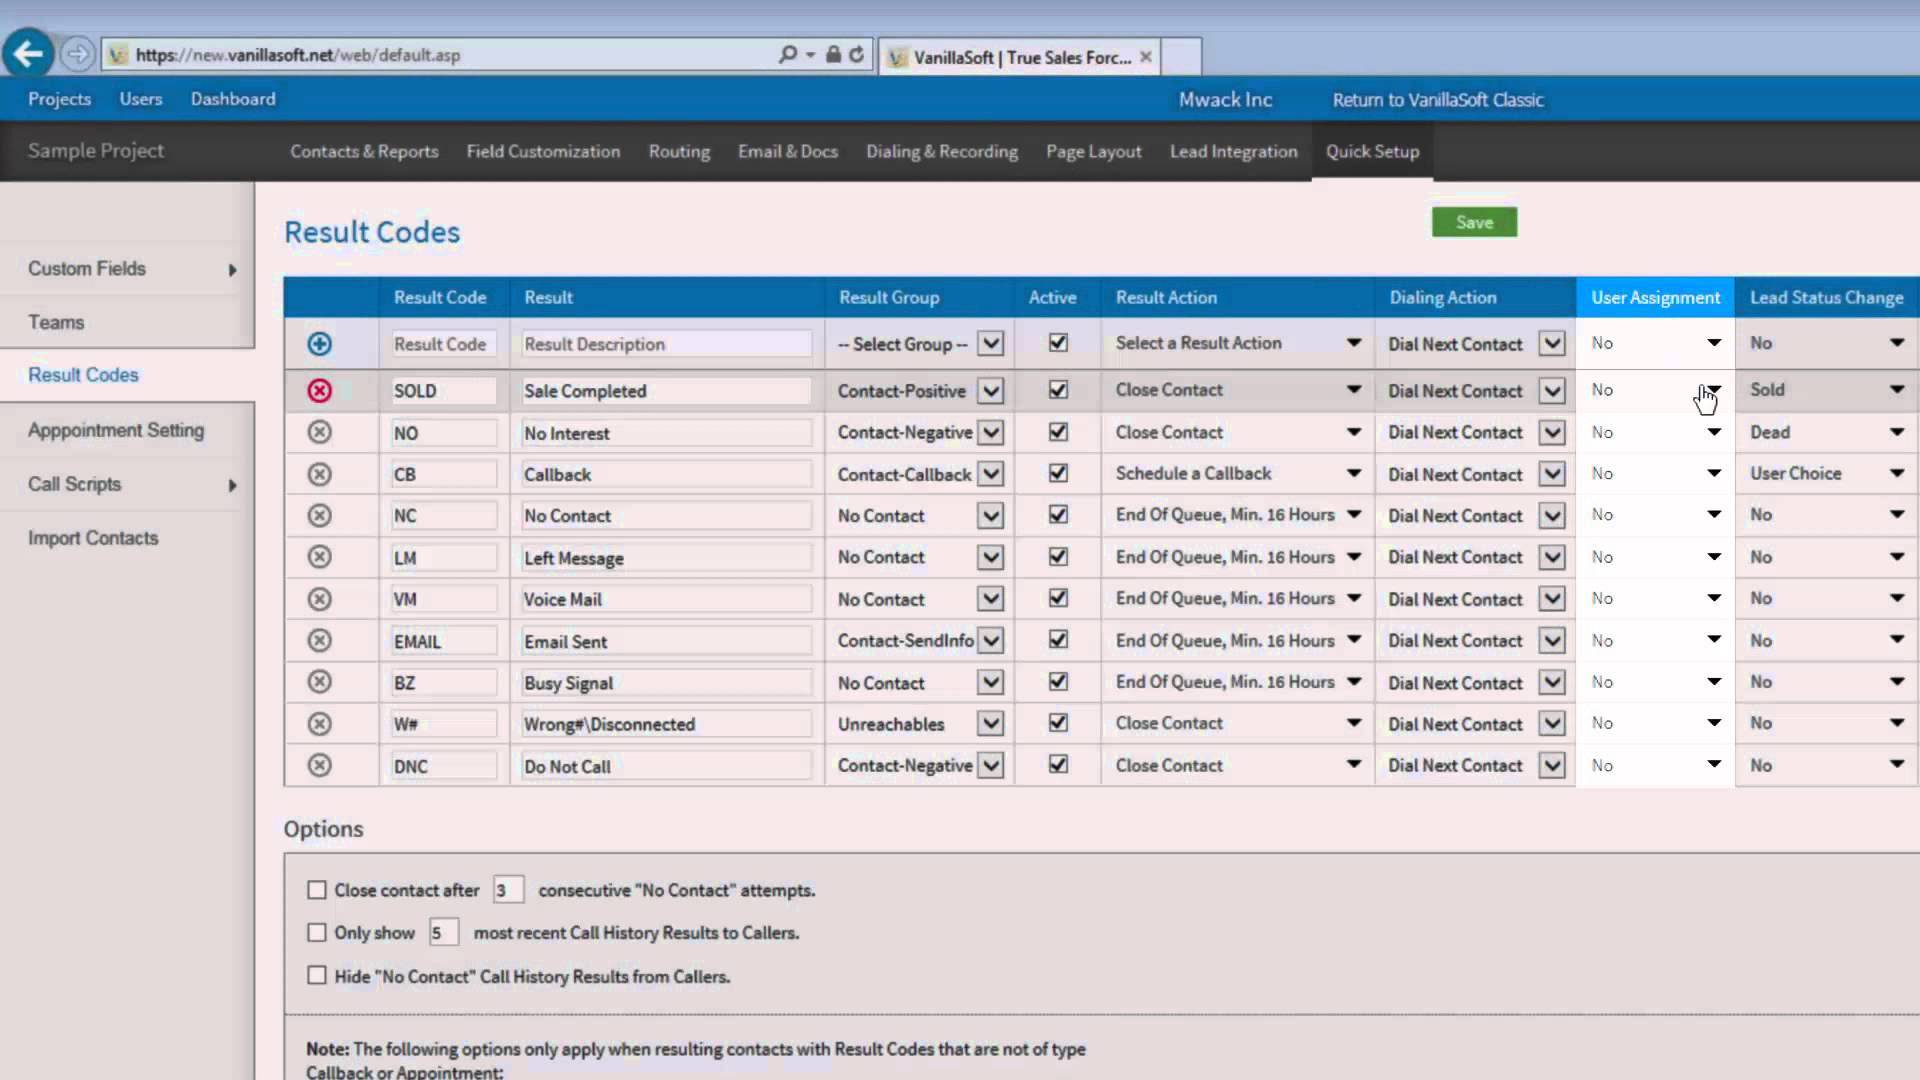Click the User Assignment column header
This screenshot has height=1080, width=1920.
[1656, 297]
